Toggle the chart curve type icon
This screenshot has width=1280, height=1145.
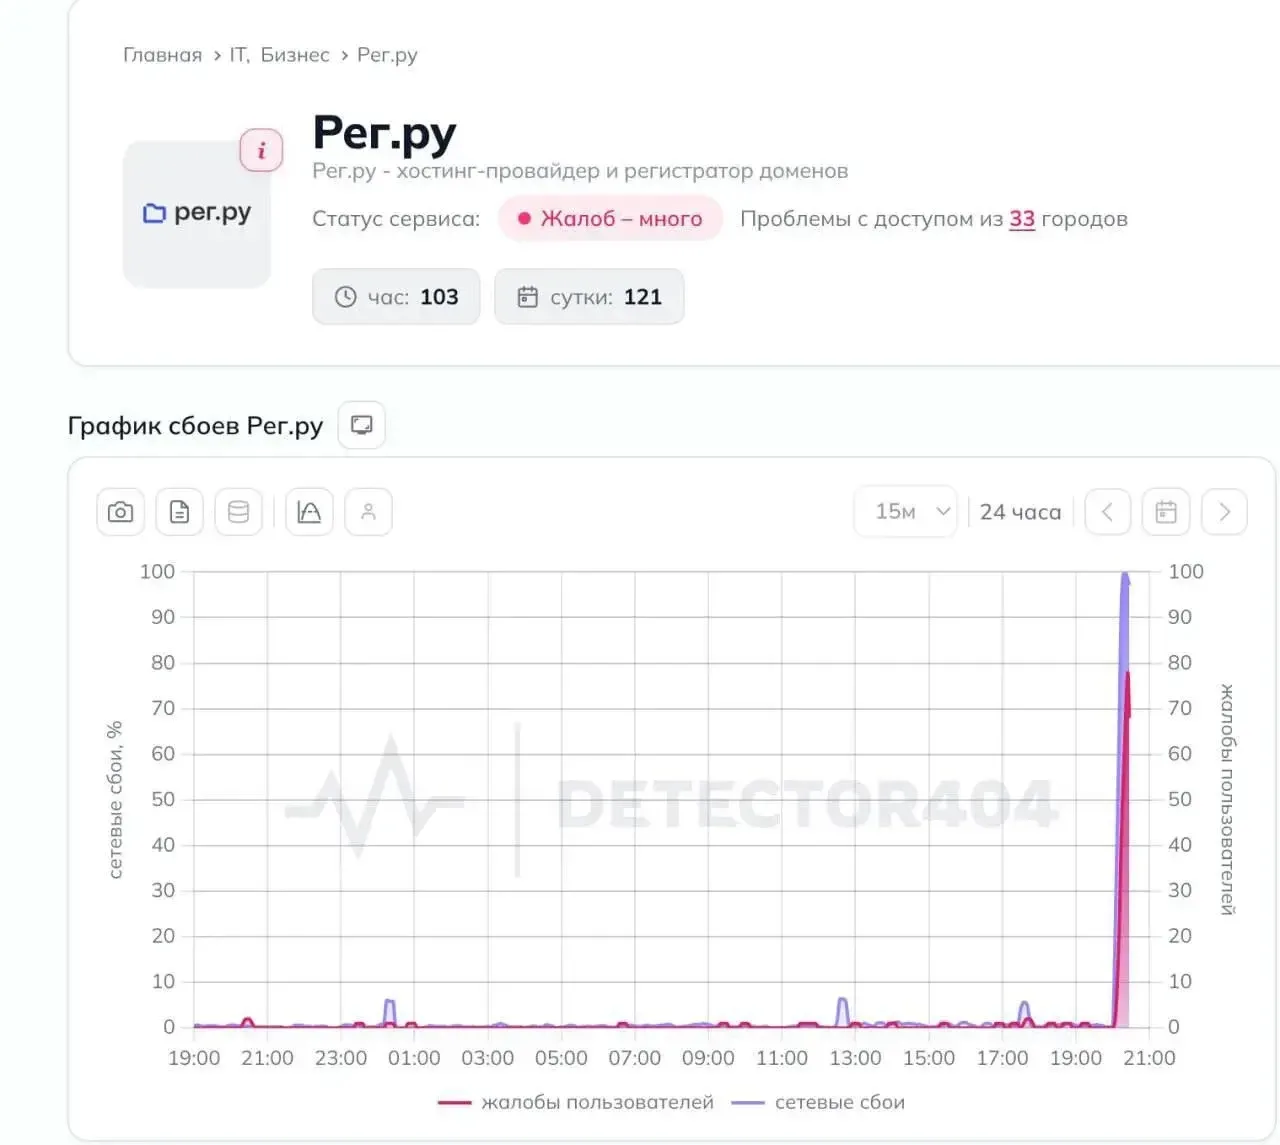coord(309,512)
